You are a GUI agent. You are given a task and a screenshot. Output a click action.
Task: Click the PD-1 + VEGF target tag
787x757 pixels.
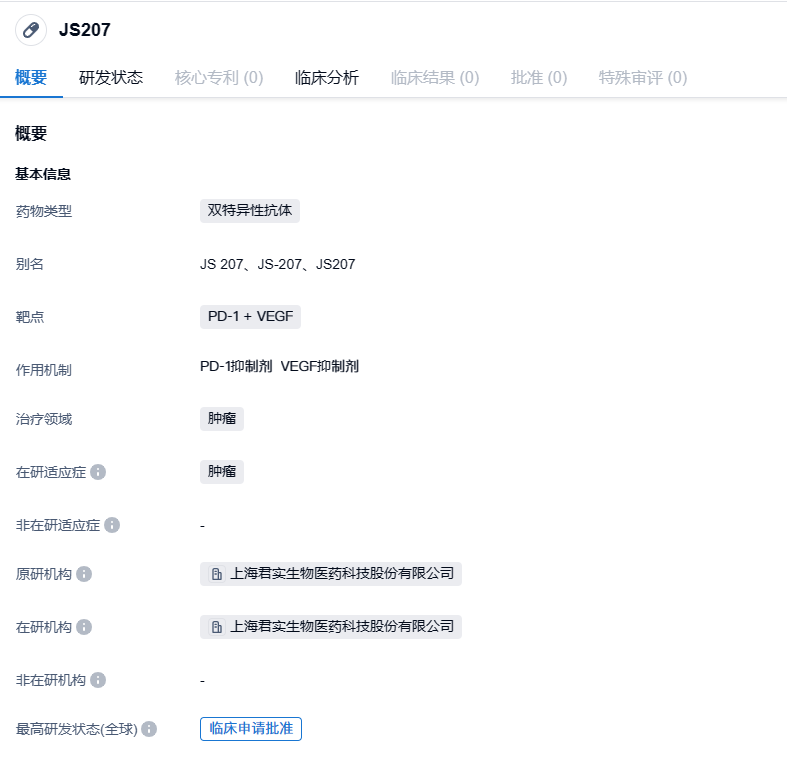pos(250,317)
